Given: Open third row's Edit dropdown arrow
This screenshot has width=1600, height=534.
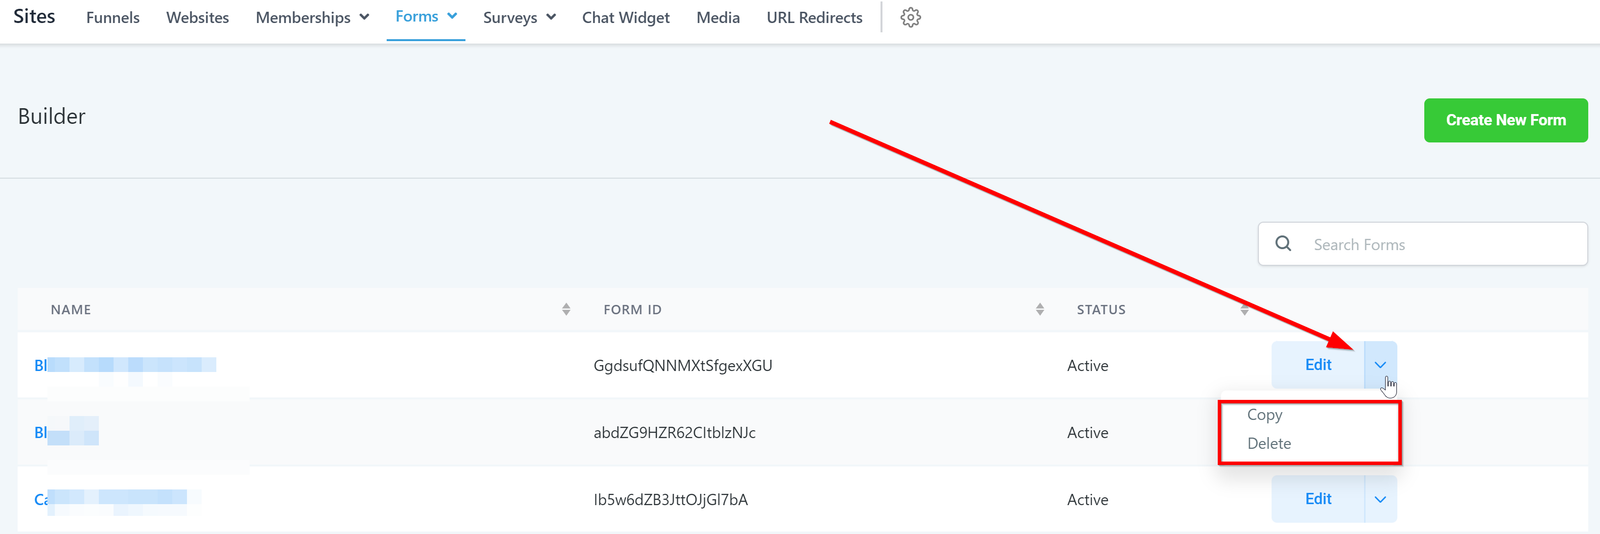Looking at the screenshot, I should pos(1380,499).
